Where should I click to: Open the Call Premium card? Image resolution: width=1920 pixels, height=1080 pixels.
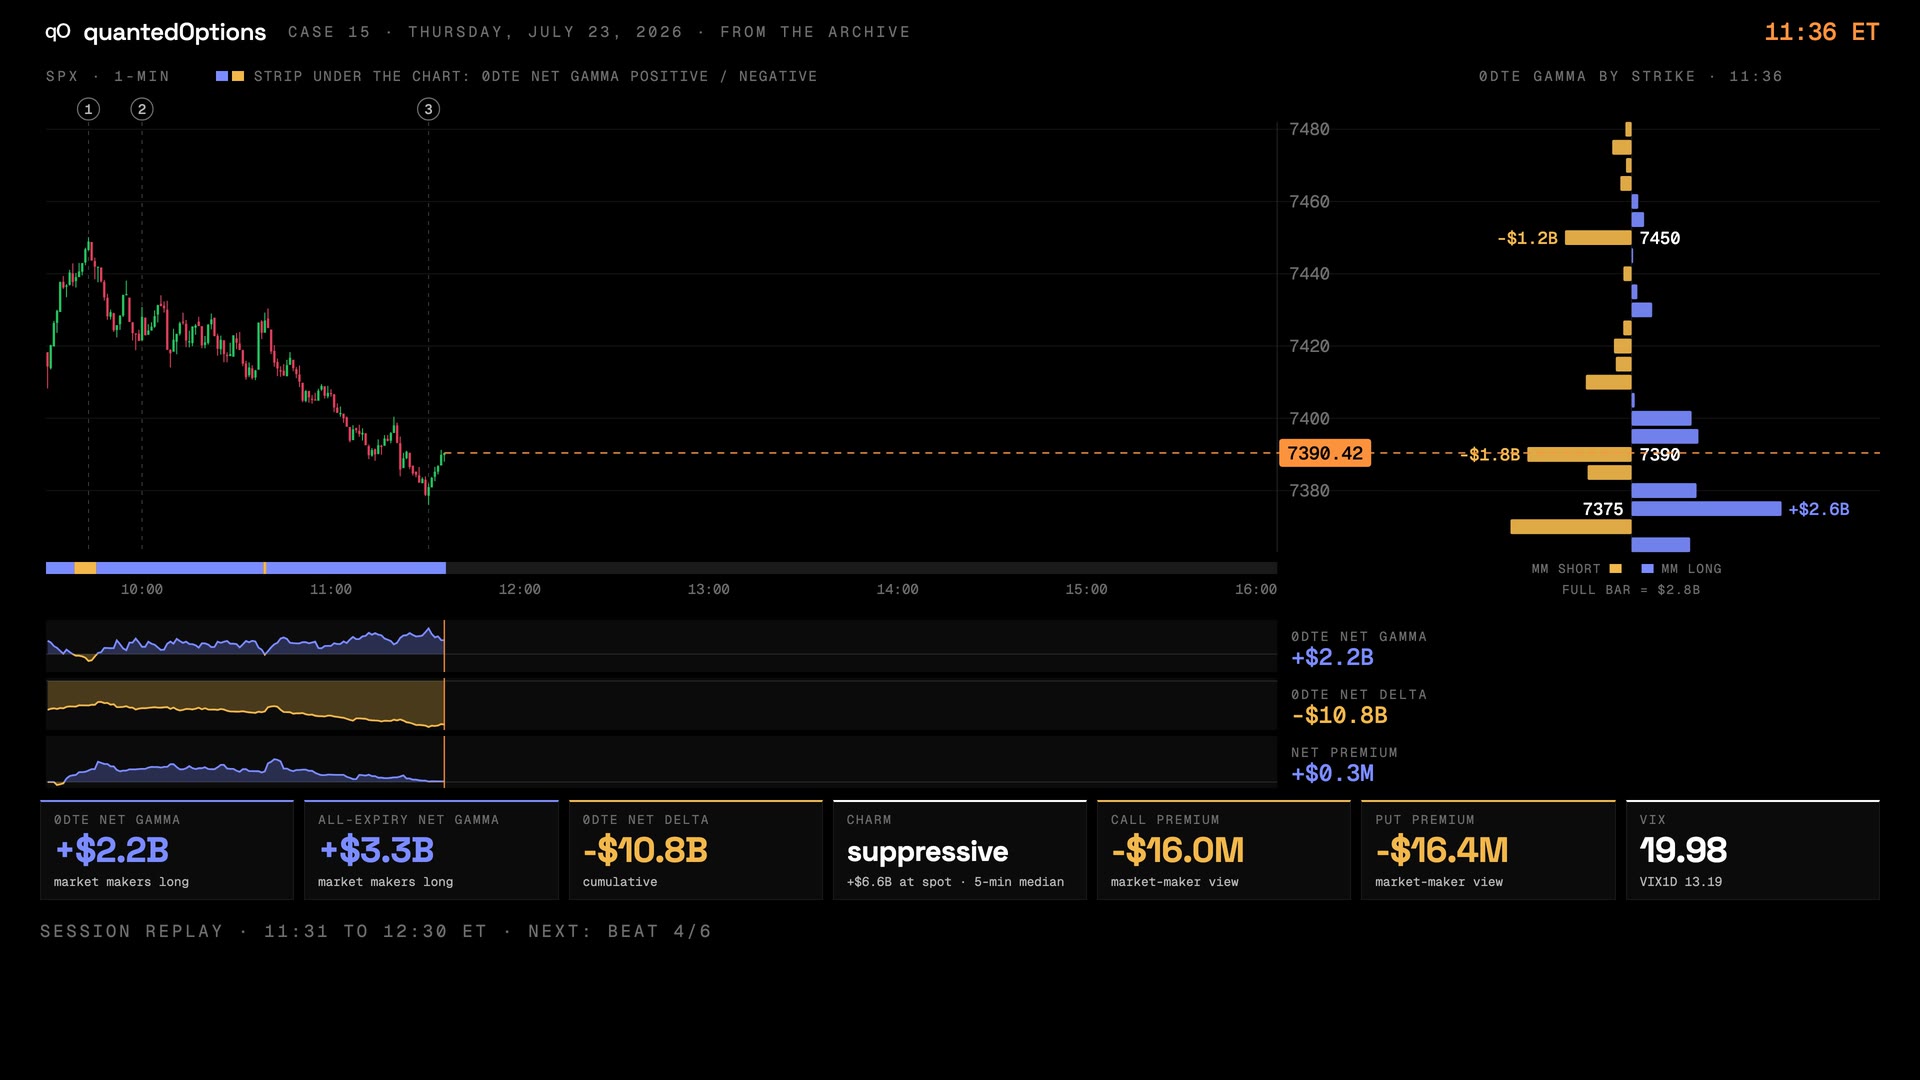coord(1224,850)
